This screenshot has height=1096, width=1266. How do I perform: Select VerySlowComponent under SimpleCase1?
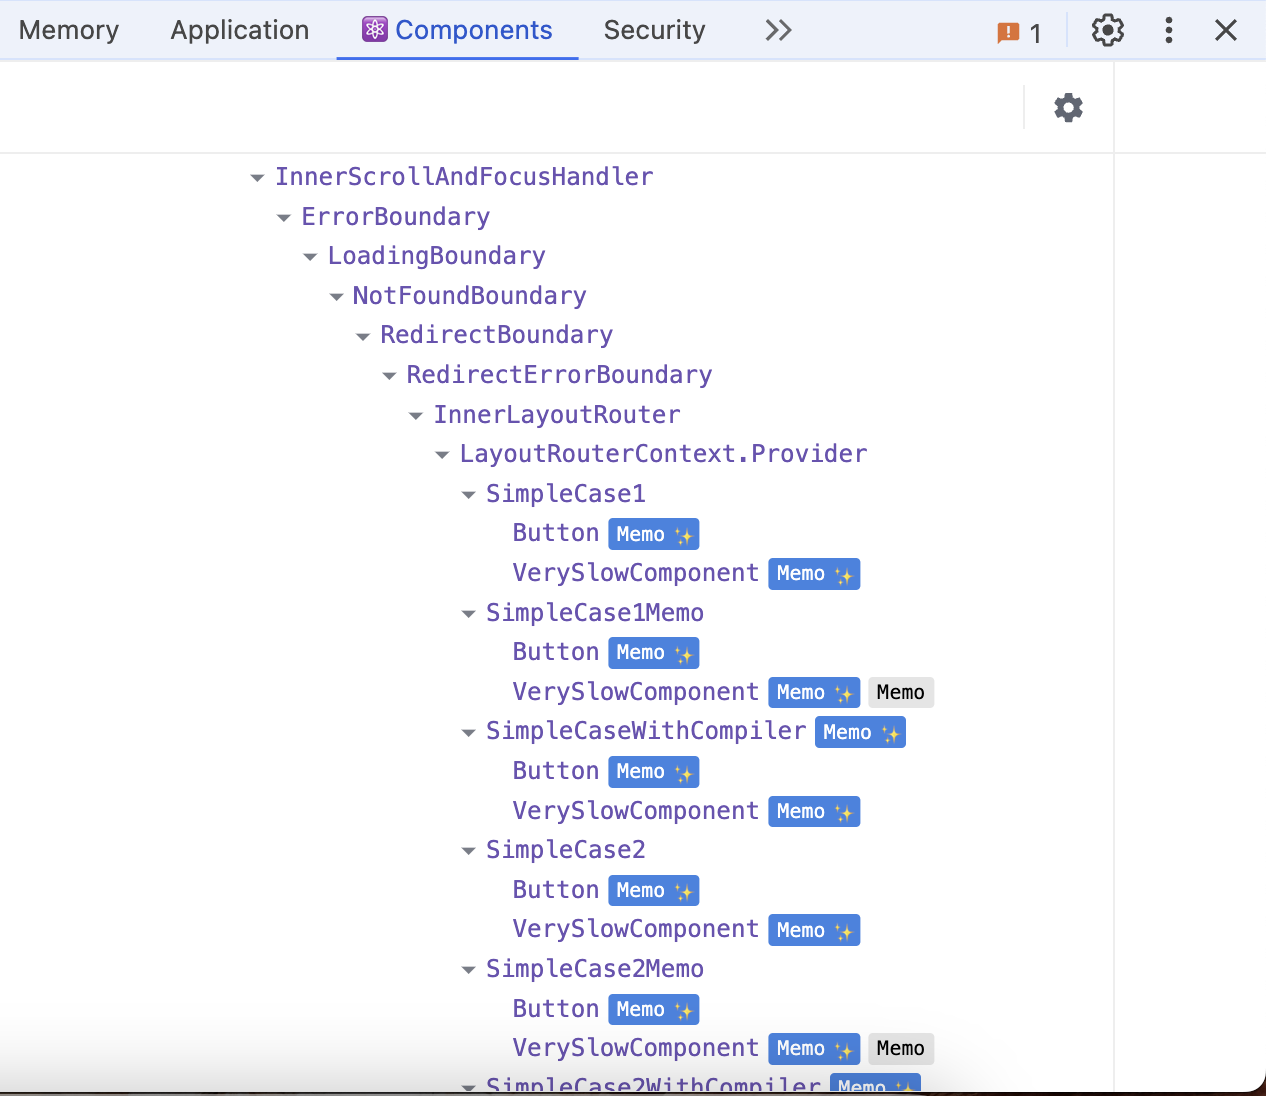coord(635,572)
